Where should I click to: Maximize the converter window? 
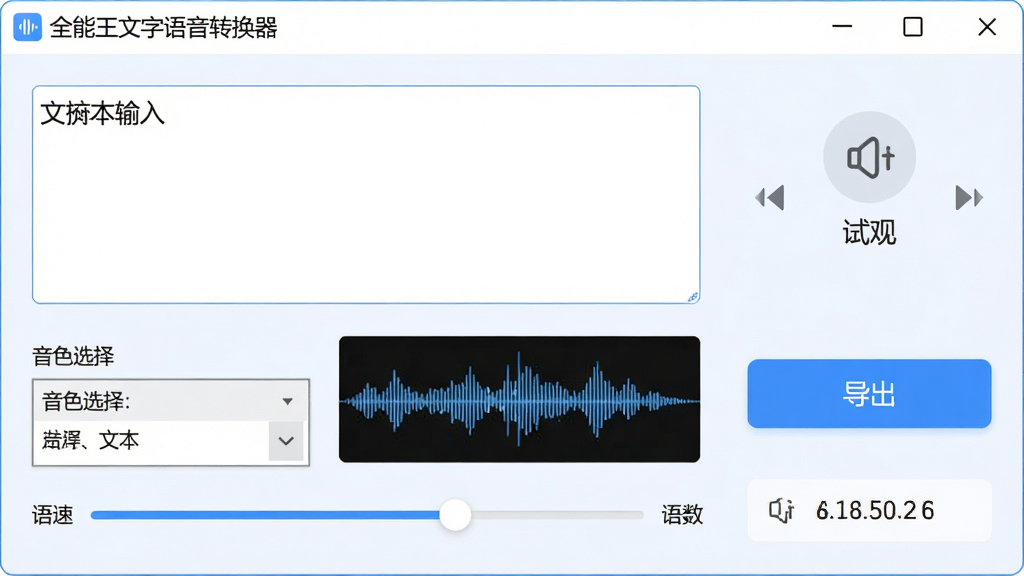913,27
